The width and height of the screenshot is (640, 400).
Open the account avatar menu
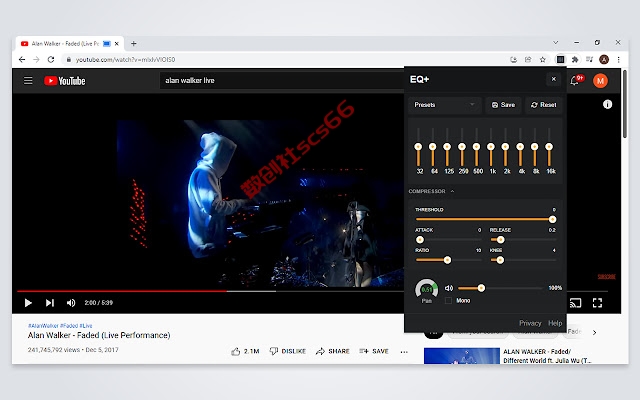point(600,81)
